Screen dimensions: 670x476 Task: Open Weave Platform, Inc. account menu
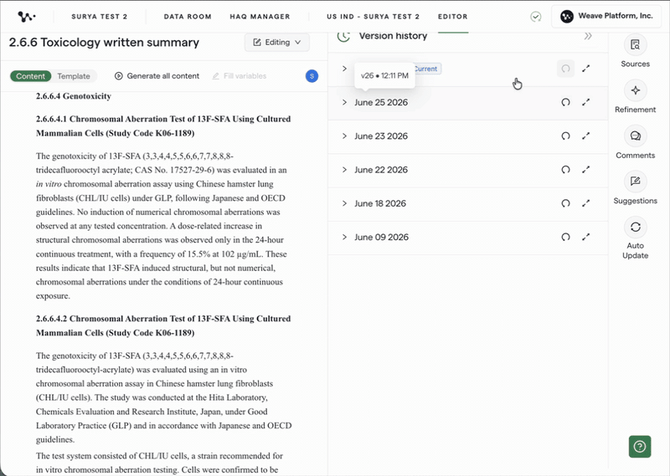tap(606, 17)
